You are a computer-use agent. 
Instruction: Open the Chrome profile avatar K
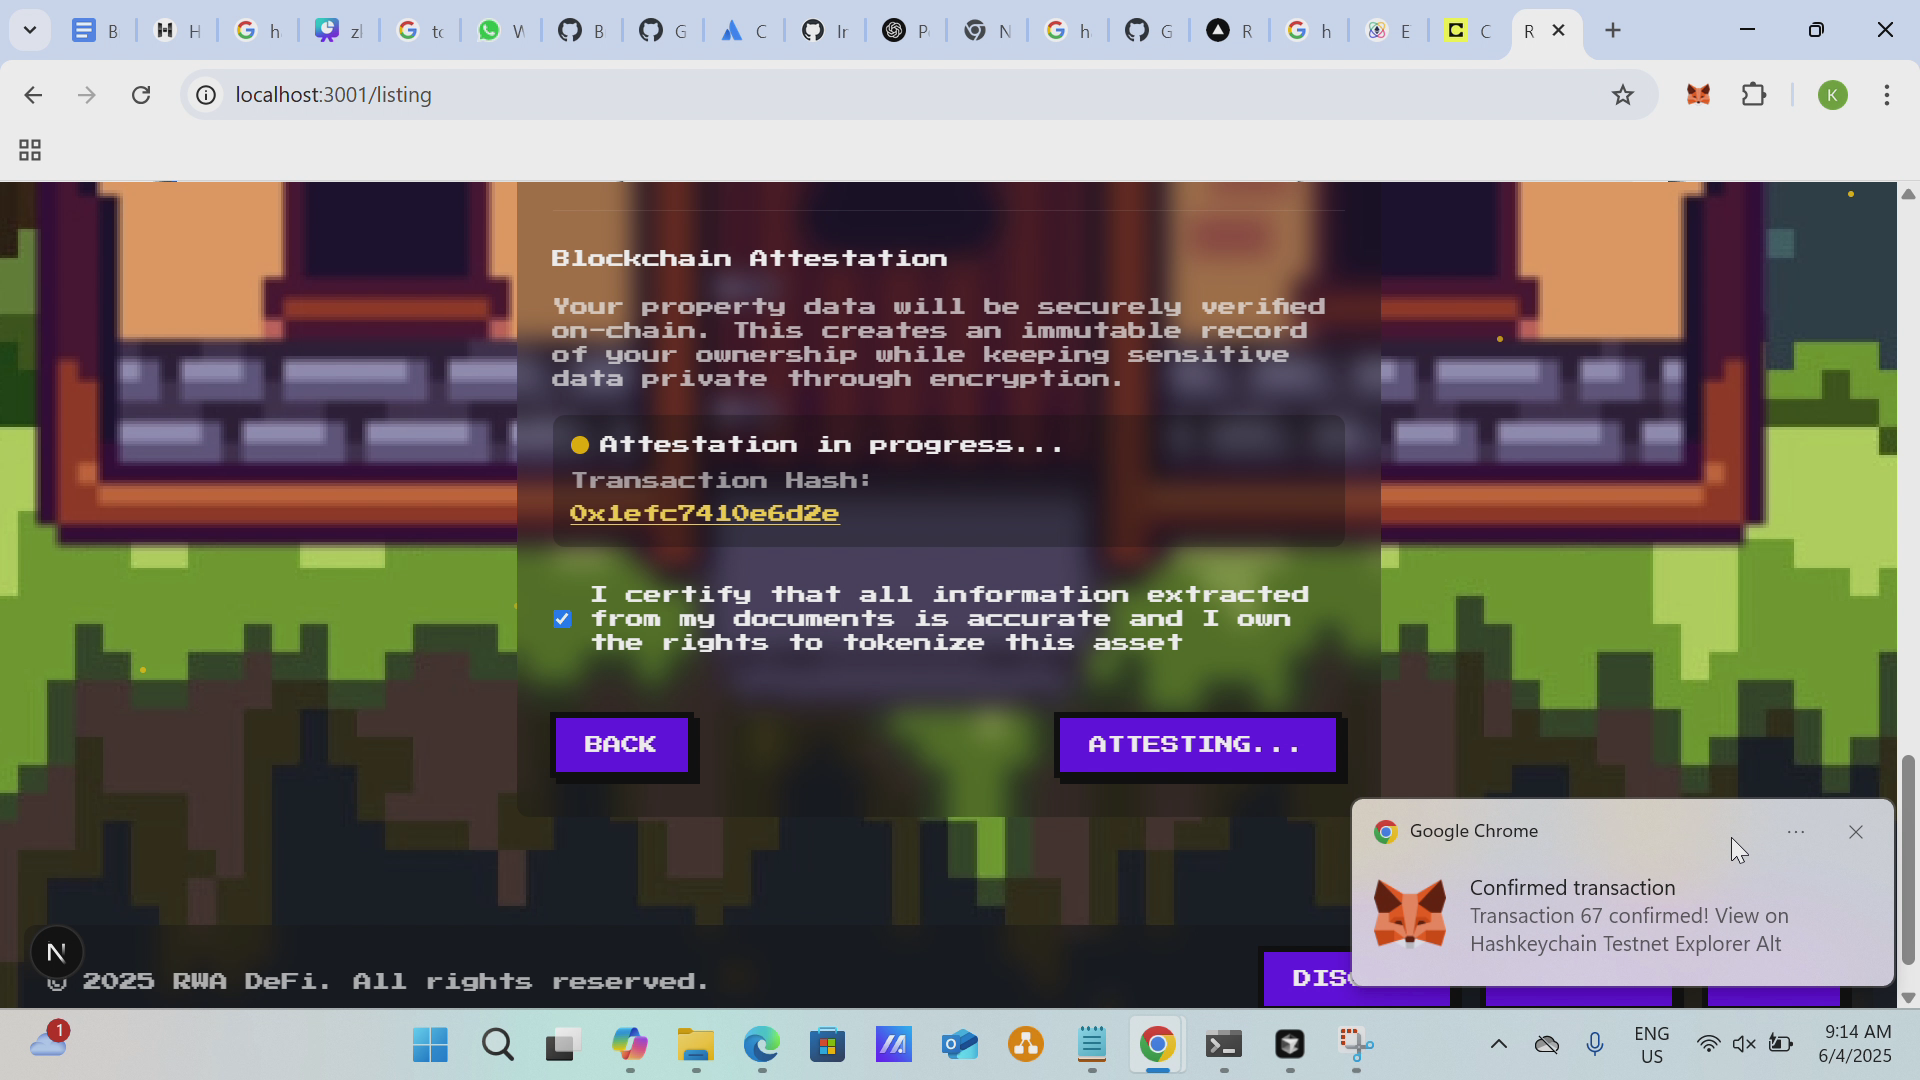(x=1832, y=95)
